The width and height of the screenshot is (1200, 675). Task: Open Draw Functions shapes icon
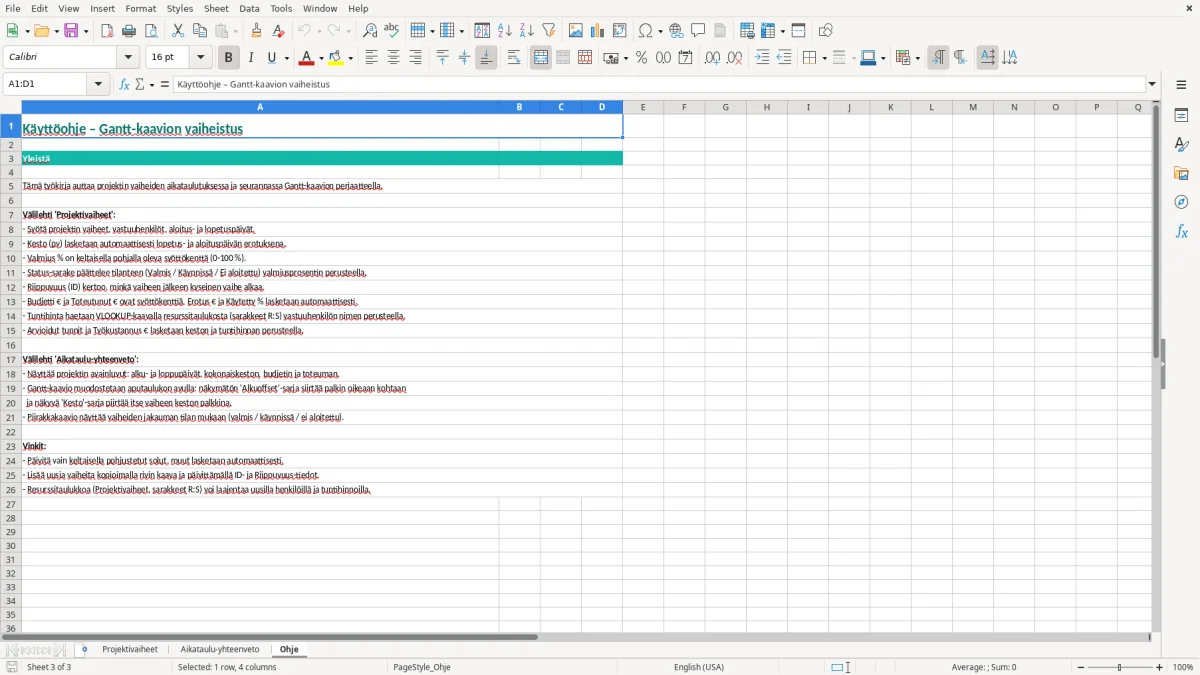coord(825,31)
